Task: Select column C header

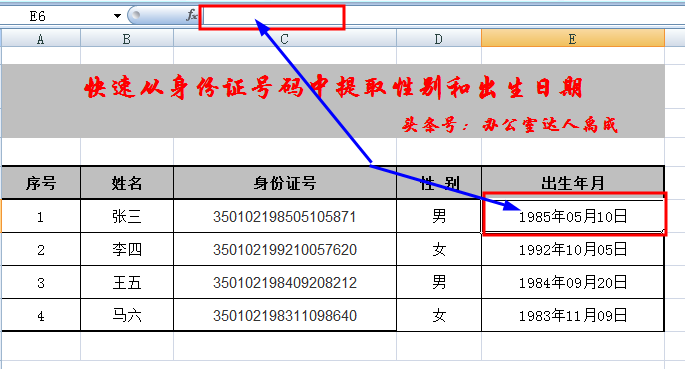Action: [x=285, y=39]
